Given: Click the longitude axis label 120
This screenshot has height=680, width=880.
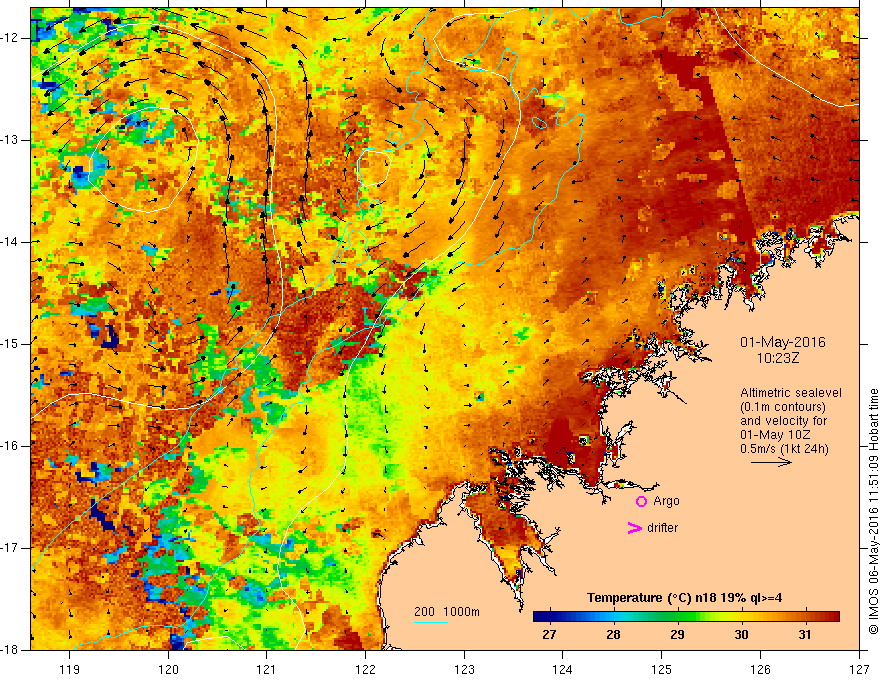Looking at the screenshot, I should 168,669.
